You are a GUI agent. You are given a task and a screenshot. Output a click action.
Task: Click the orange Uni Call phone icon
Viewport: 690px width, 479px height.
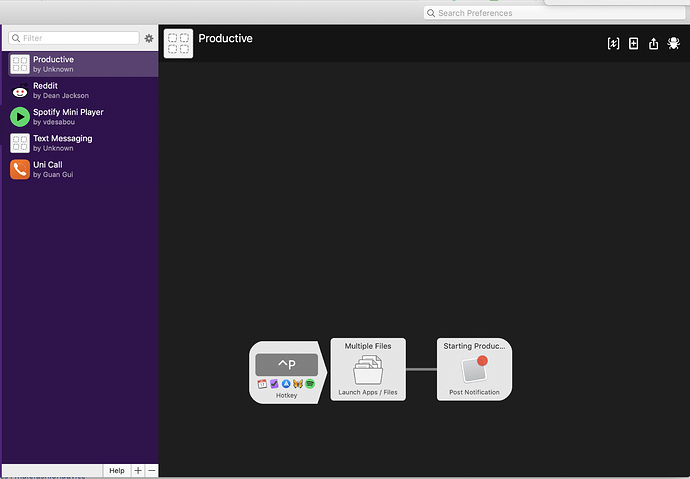pos(20,170)
